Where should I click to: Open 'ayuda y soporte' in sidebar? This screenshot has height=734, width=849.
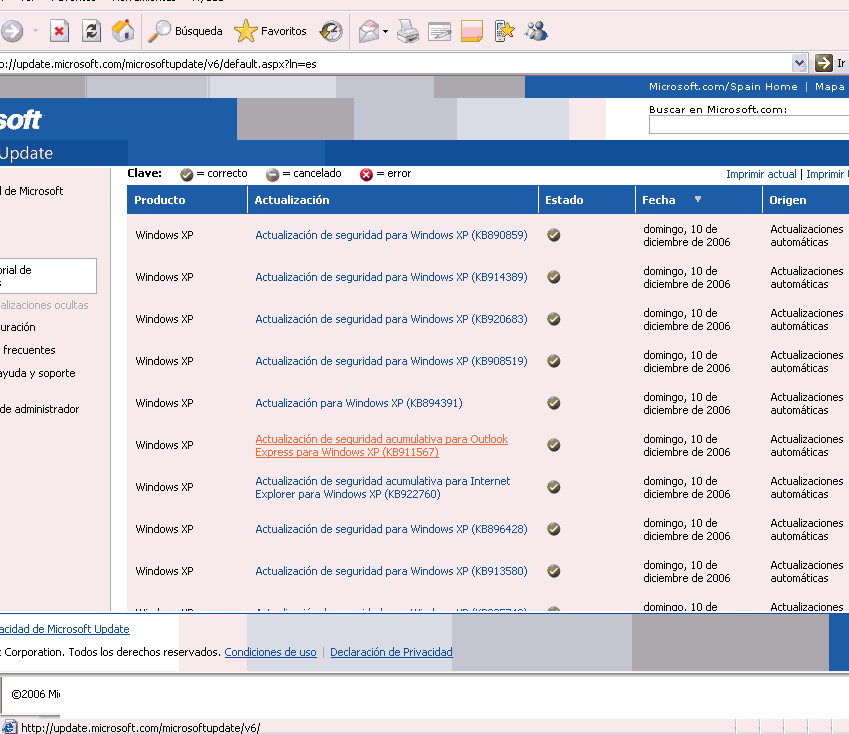click(37, 373)
